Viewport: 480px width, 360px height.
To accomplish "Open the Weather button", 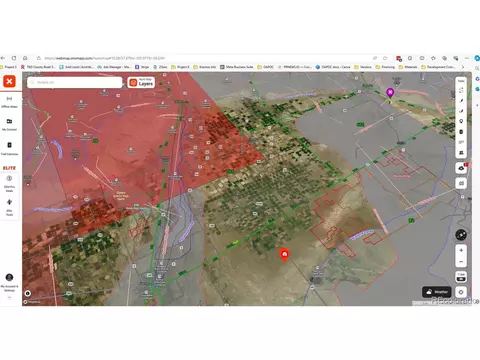I will click(437, 292).
